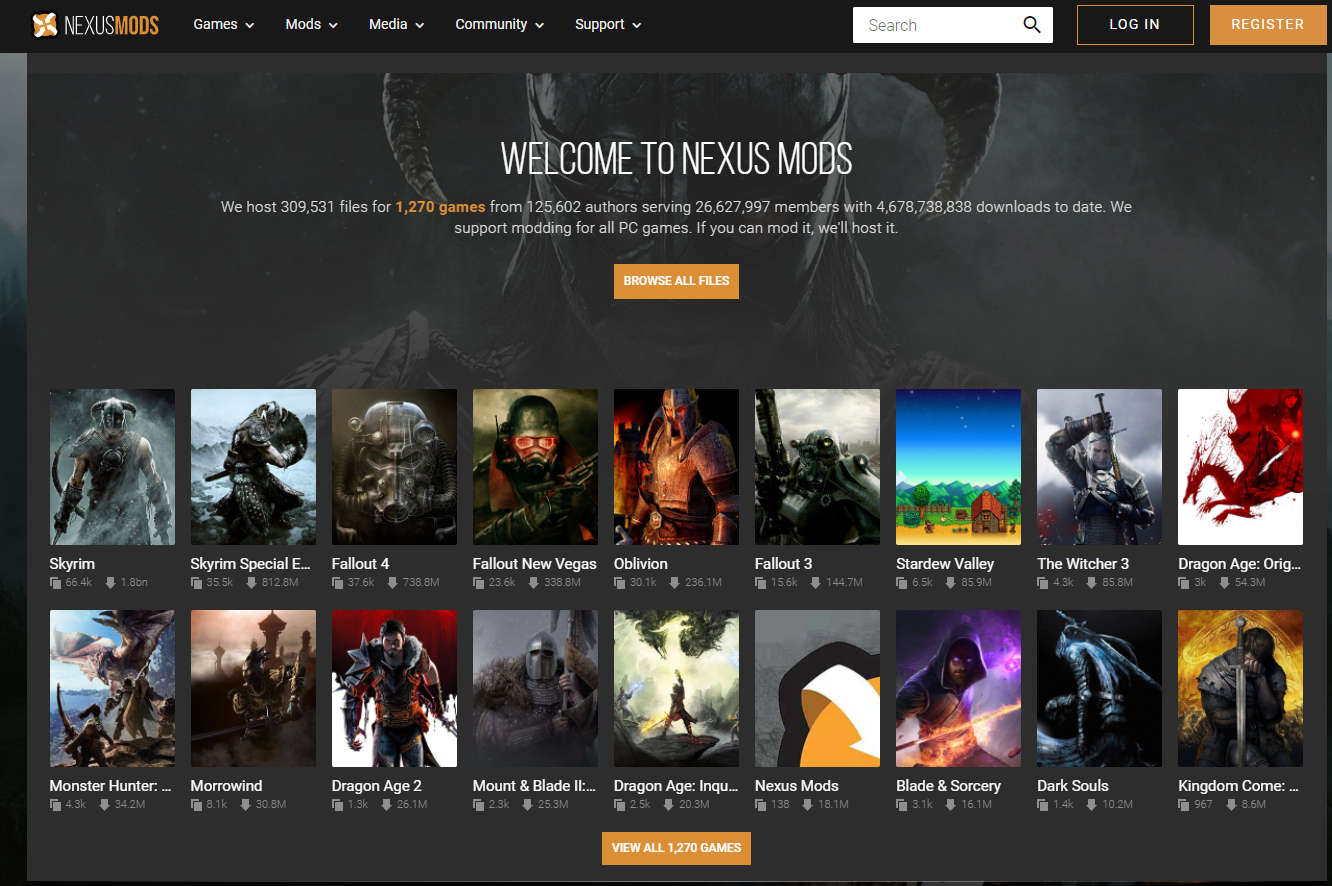The width and height of the screenshot is (1332, 886).
Task: Open the Fallout 3 cover thumbnail
Action: point(817,467)
